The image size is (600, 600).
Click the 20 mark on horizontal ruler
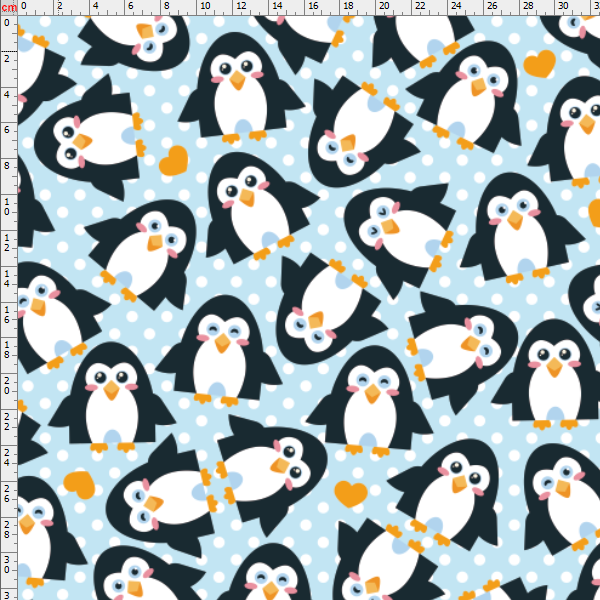point(384,6)
